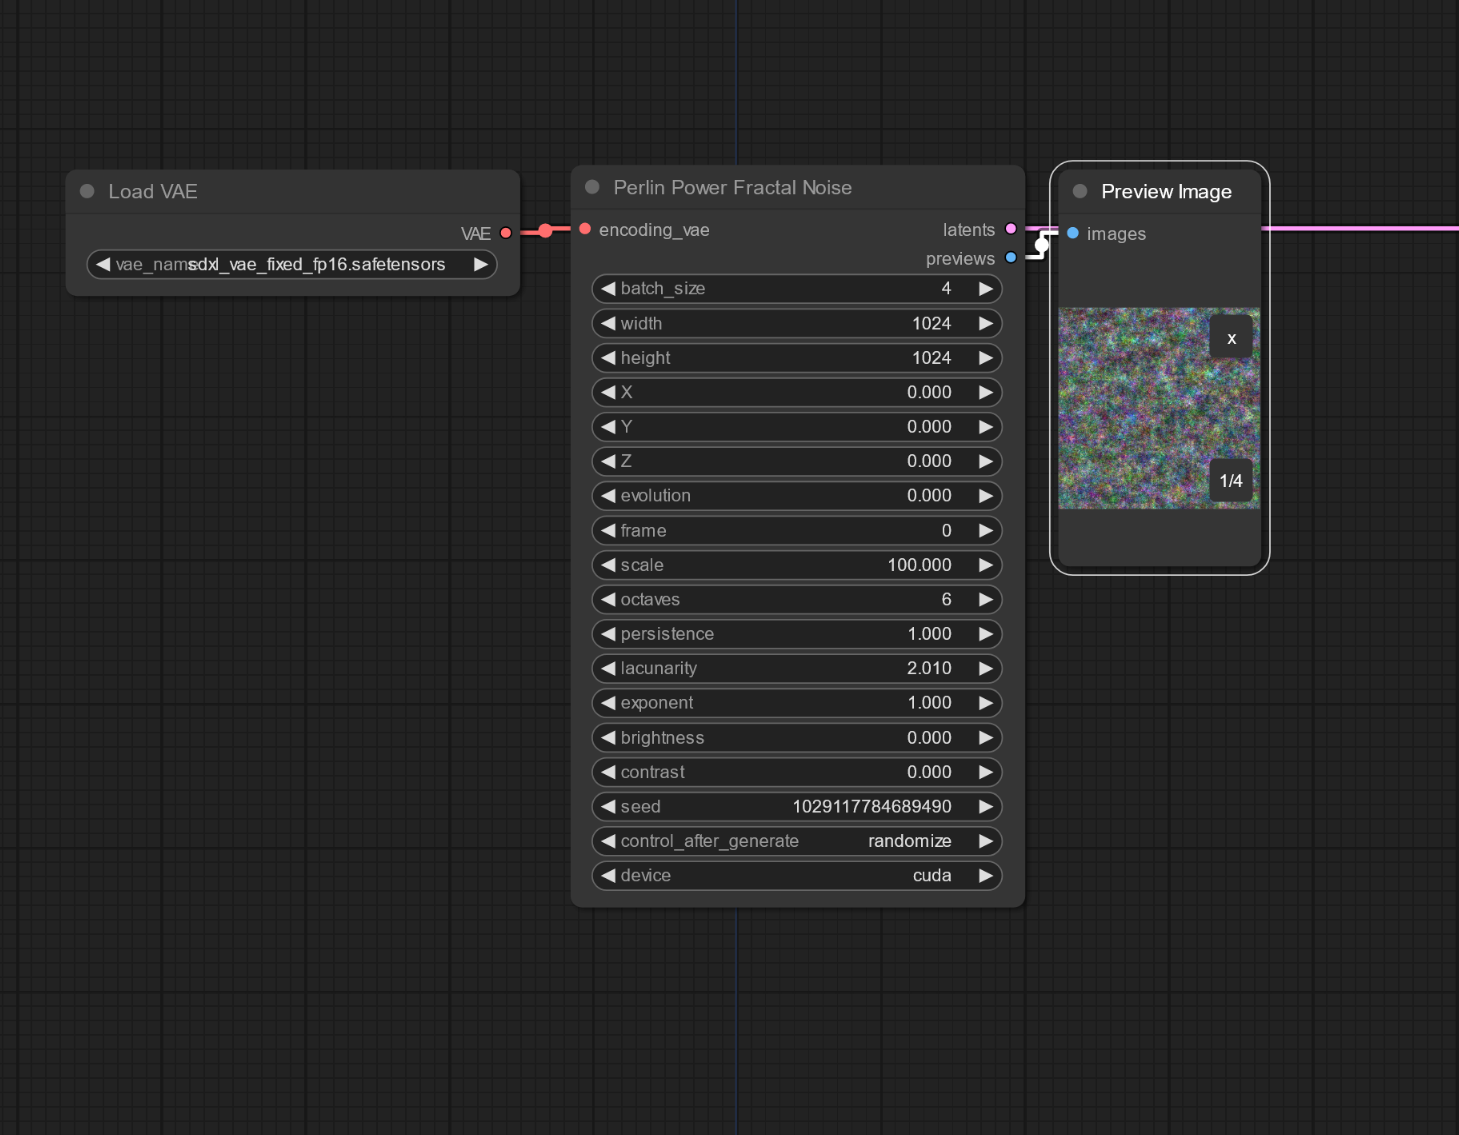The height and width of the screenshot is (1135, 1459).
Task: Increase batch_size with the right arrow
Action: 986,289
